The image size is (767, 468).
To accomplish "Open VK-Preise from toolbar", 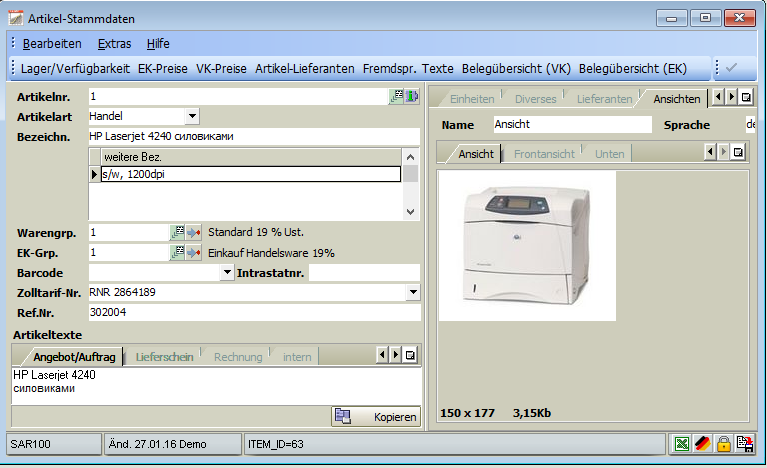I will (221, 68).
